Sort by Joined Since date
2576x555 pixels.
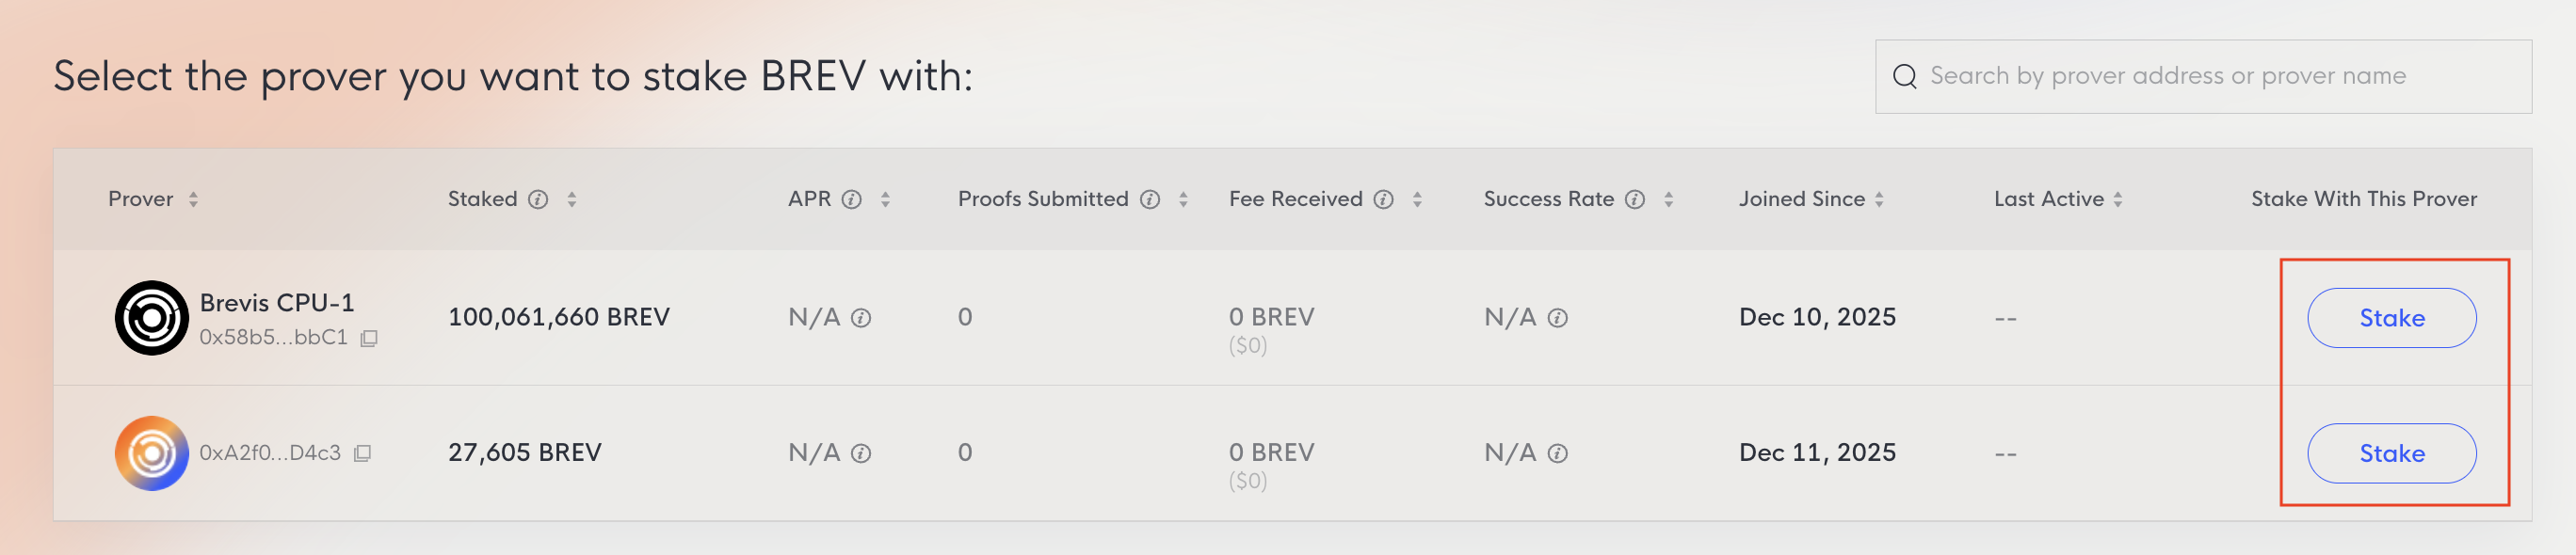[1879, 199]
